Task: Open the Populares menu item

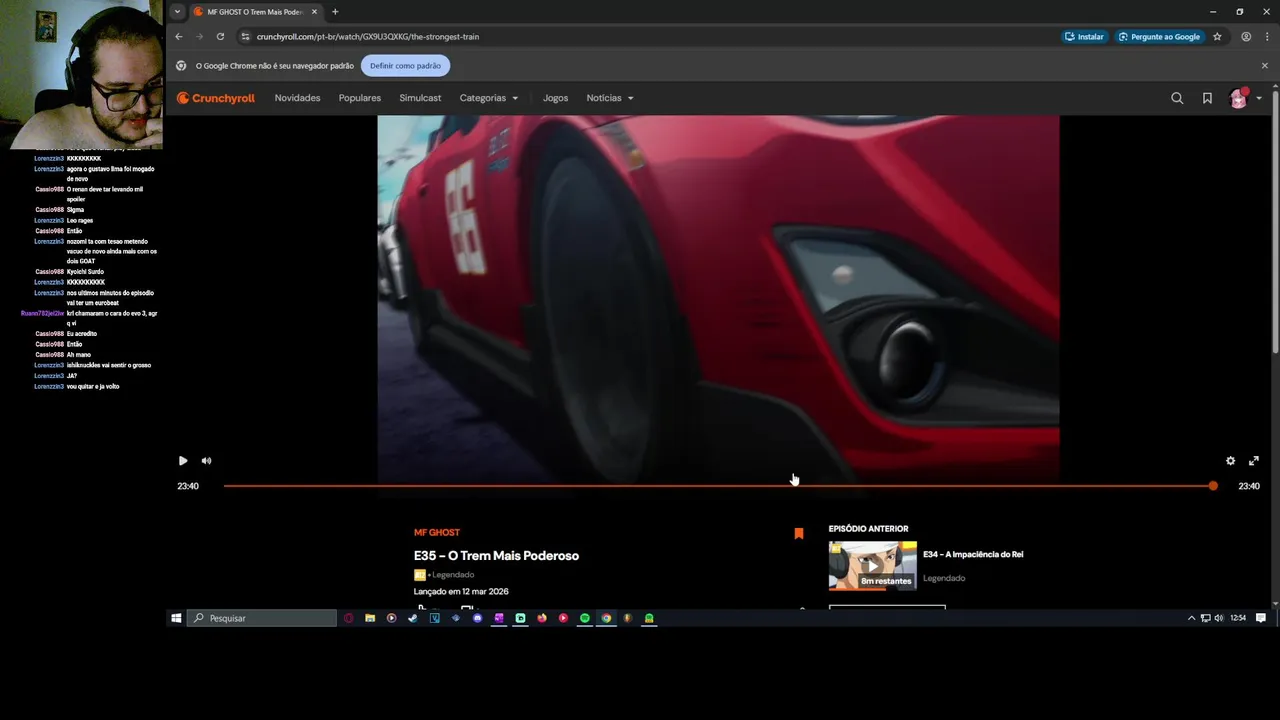Action: pos(360,98)
